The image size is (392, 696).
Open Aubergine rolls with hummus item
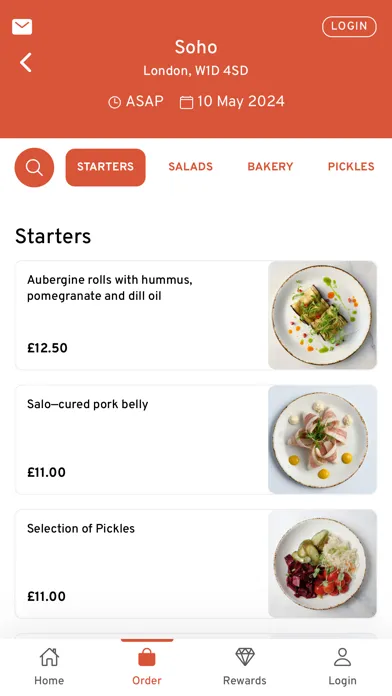196,315
